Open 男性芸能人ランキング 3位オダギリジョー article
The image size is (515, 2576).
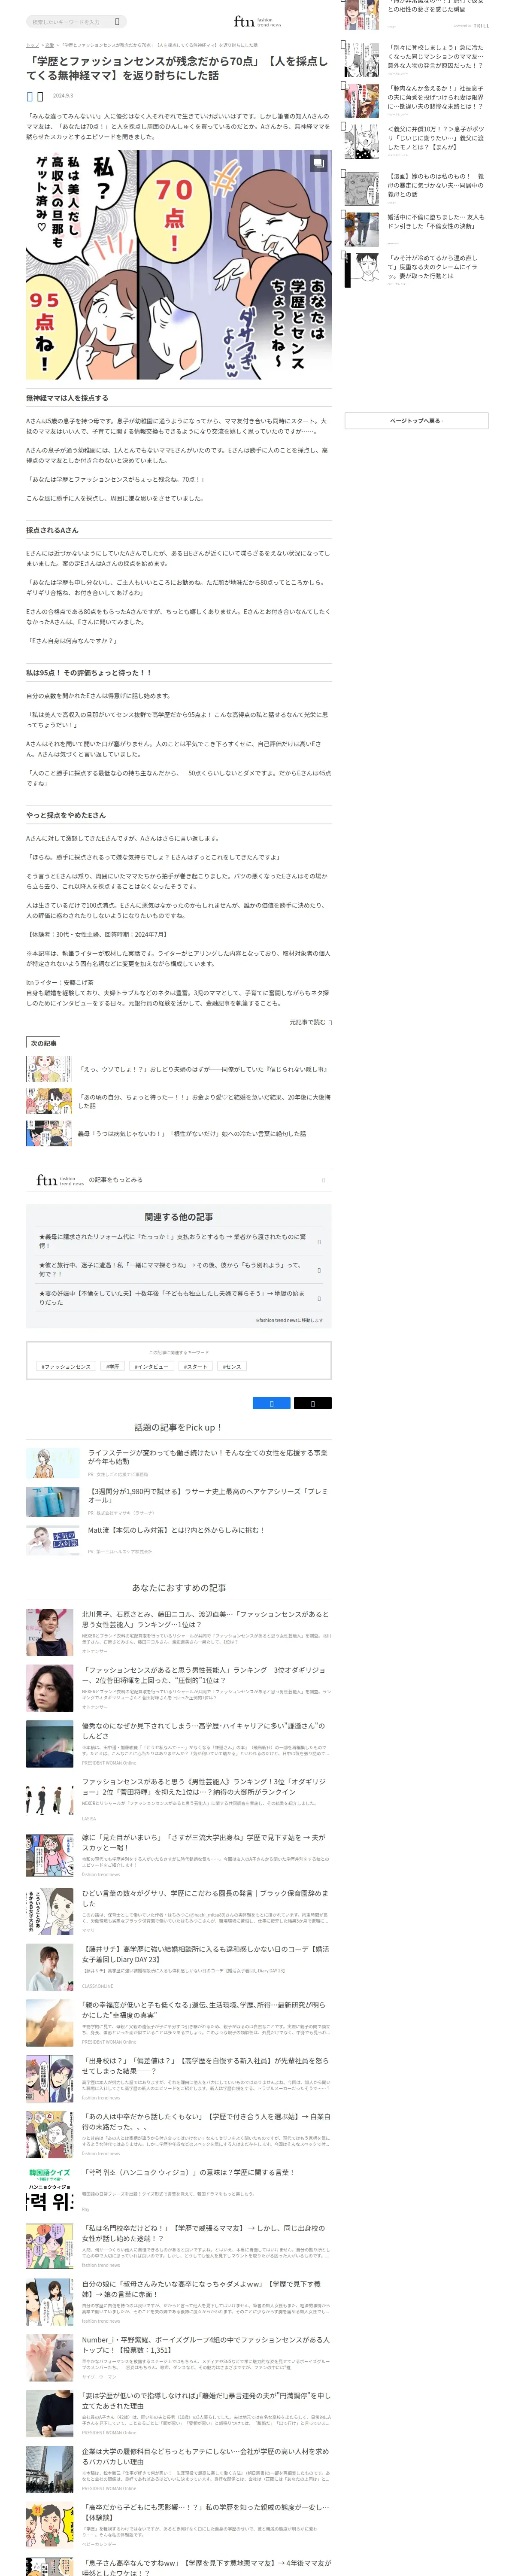tap(204, 1675)
